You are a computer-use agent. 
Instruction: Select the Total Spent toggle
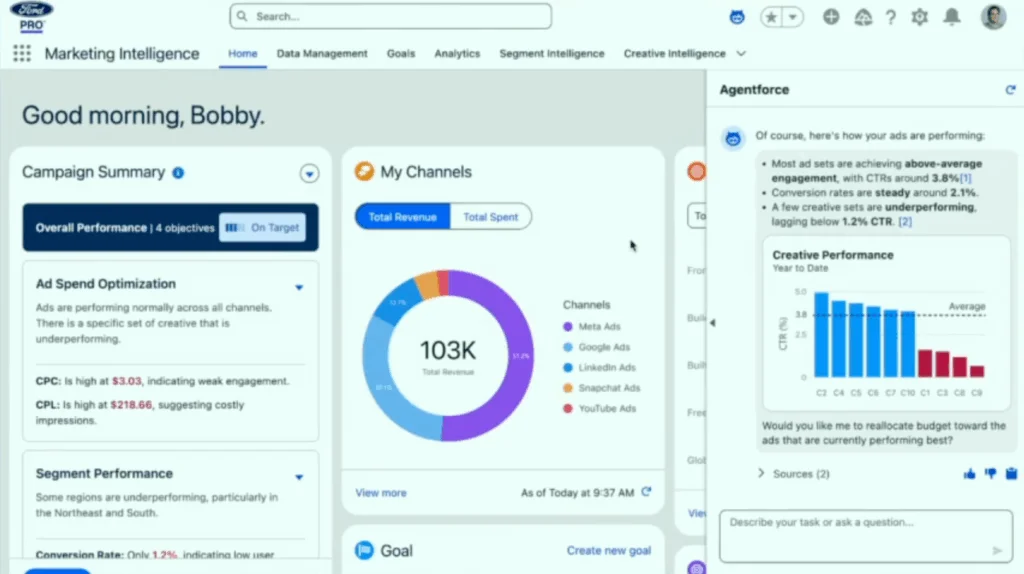(x=490, y=217)
